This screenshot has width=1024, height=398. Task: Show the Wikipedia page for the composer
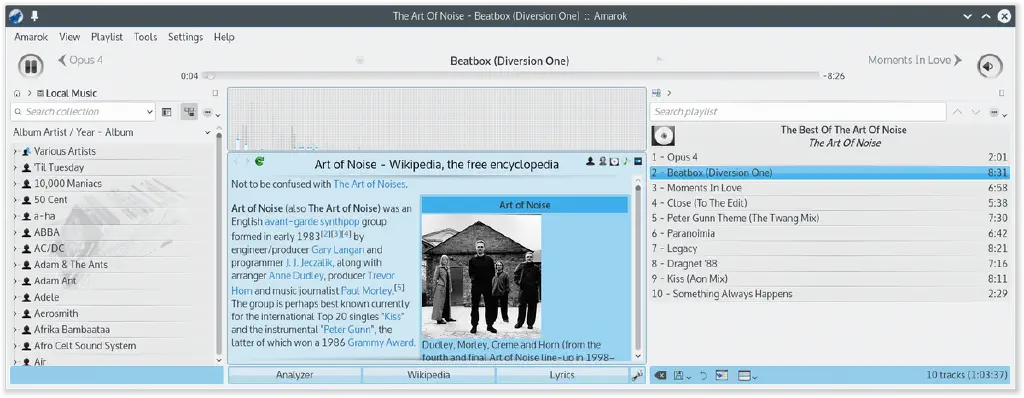[x=602, y=161]
